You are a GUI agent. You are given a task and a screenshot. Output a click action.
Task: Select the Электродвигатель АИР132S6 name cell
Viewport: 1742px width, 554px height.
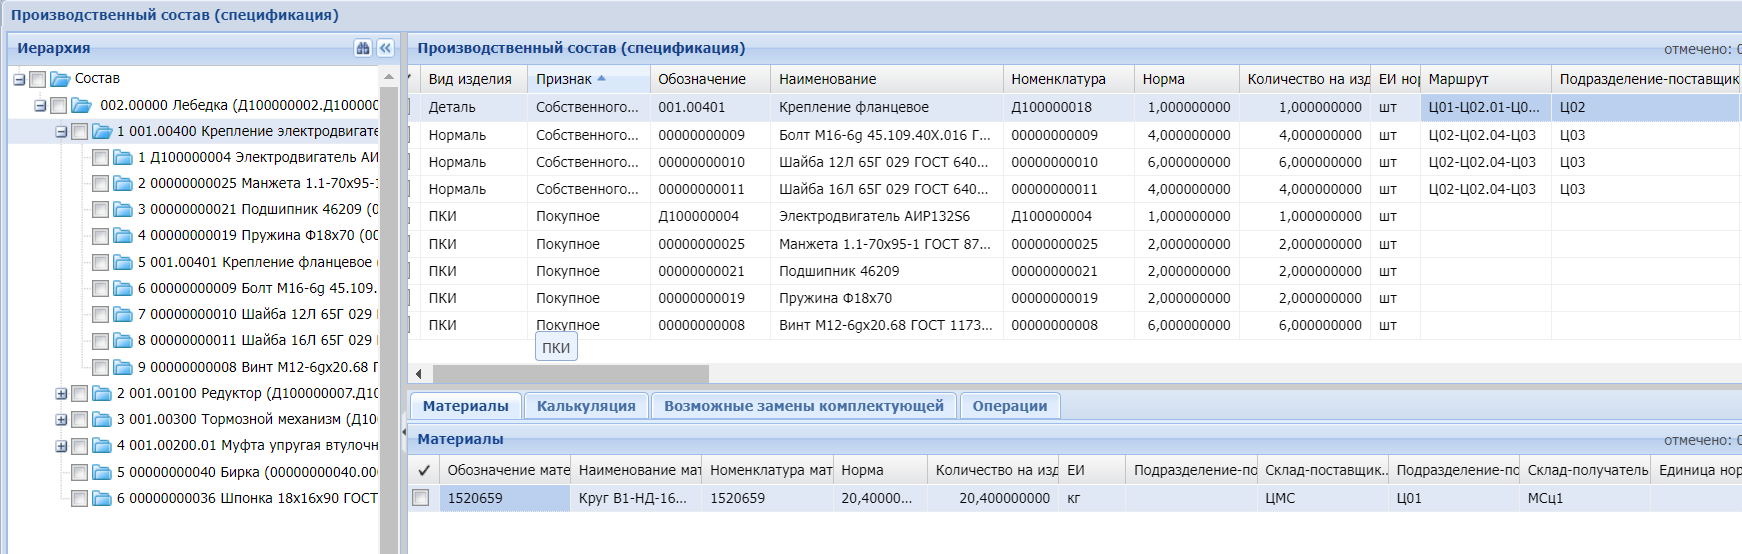874,216
